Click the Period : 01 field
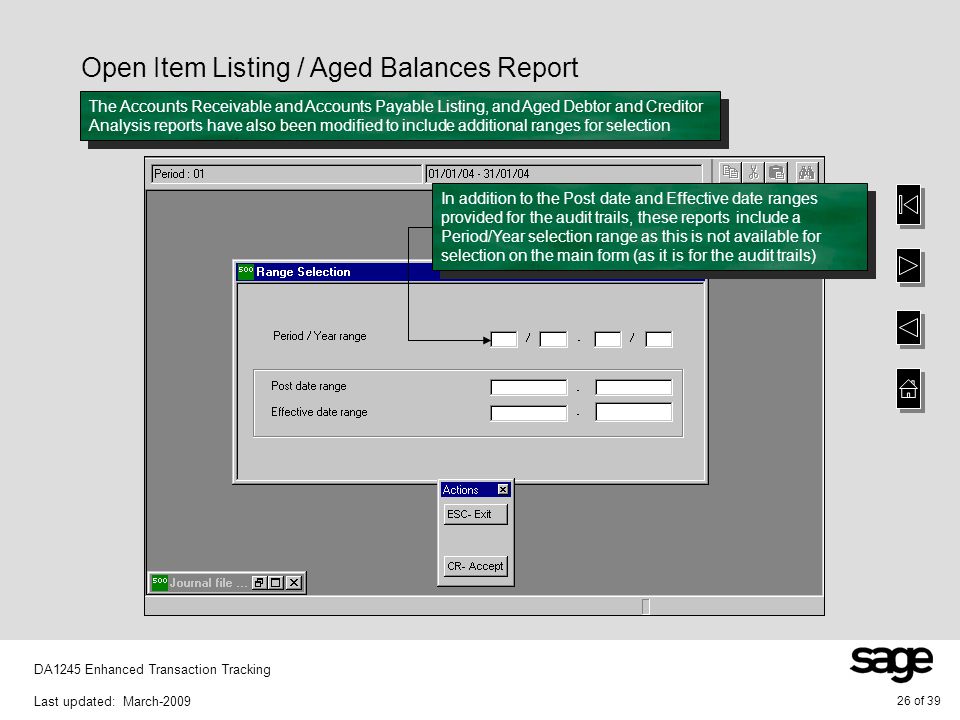Image resolution: width=960 pixels, height=720 pixels. coord(286,174)
